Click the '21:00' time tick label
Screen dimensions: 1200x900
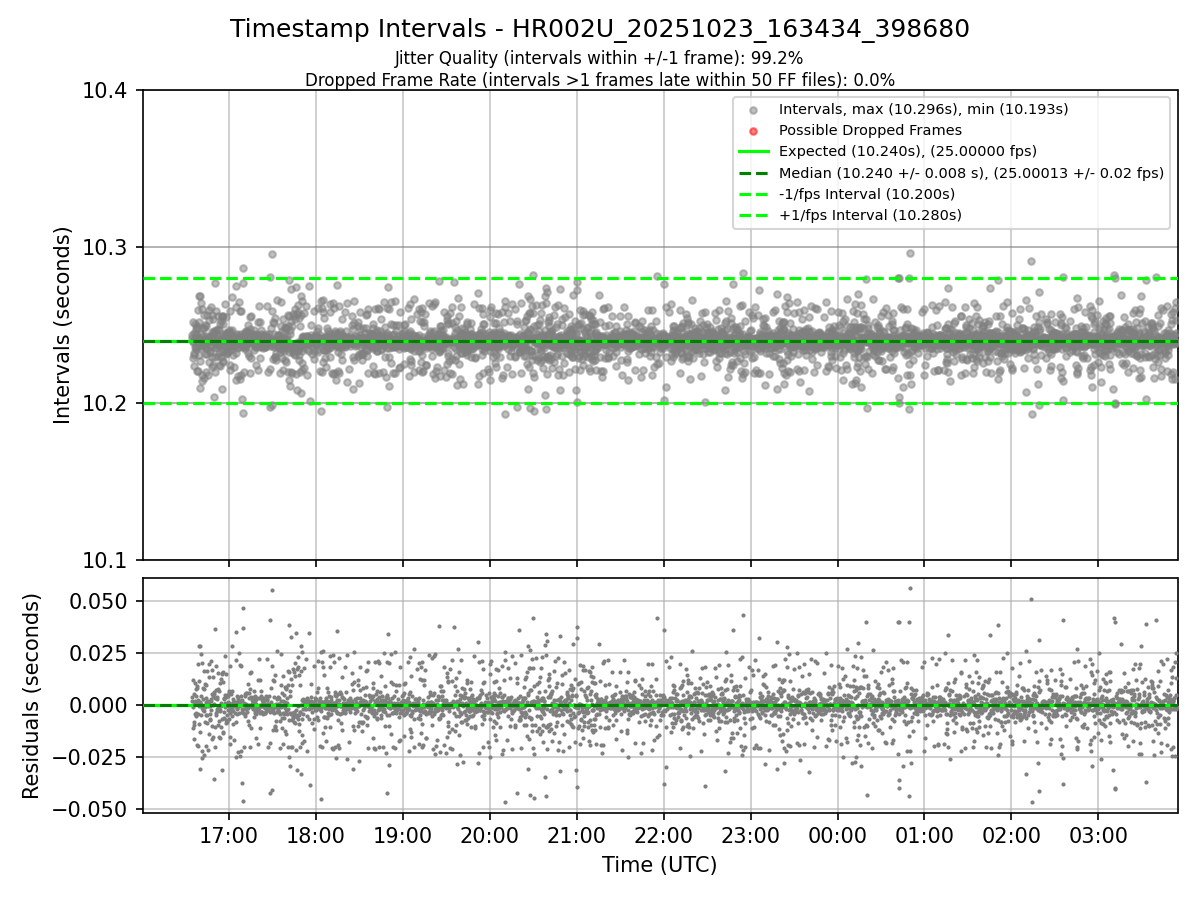tap(576, 834)
